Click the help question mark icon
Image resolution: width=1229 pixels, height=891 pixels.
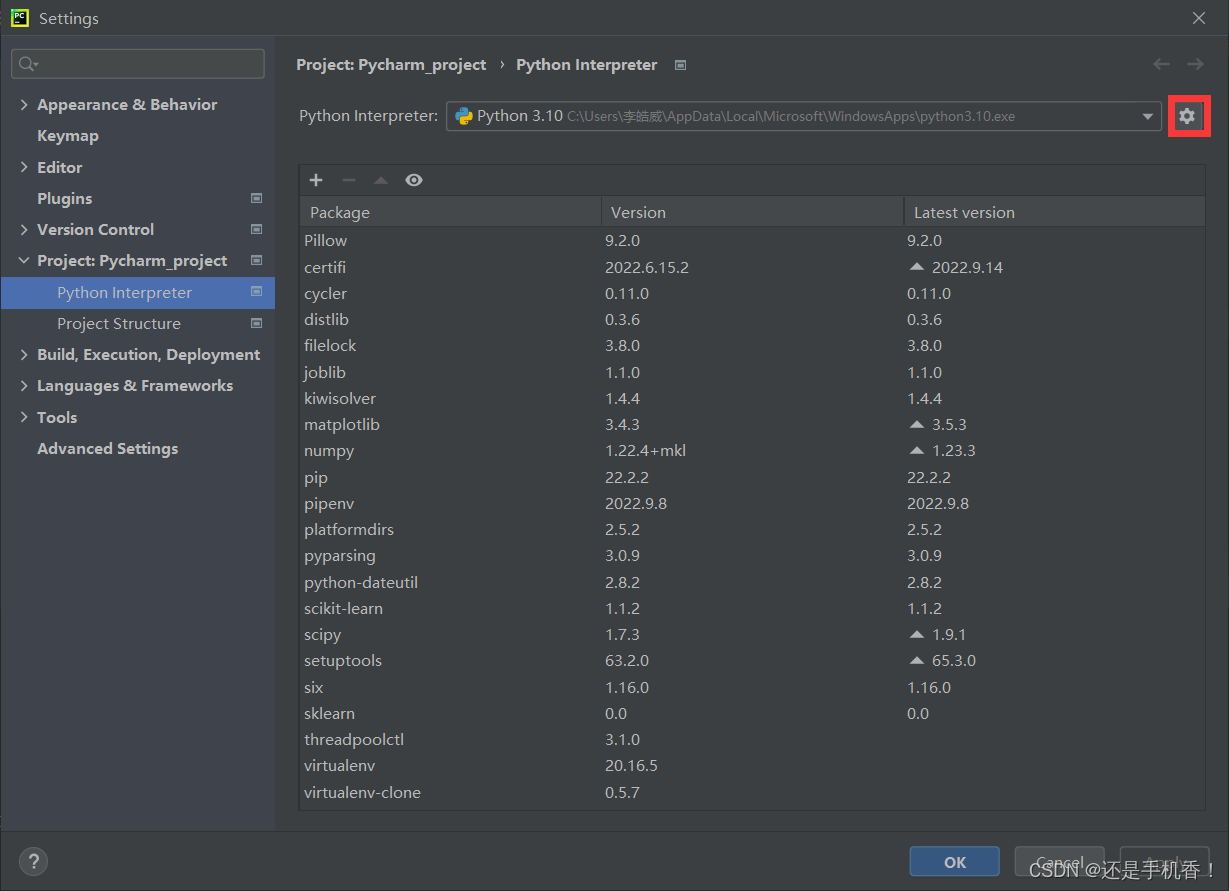coord(33,861)
